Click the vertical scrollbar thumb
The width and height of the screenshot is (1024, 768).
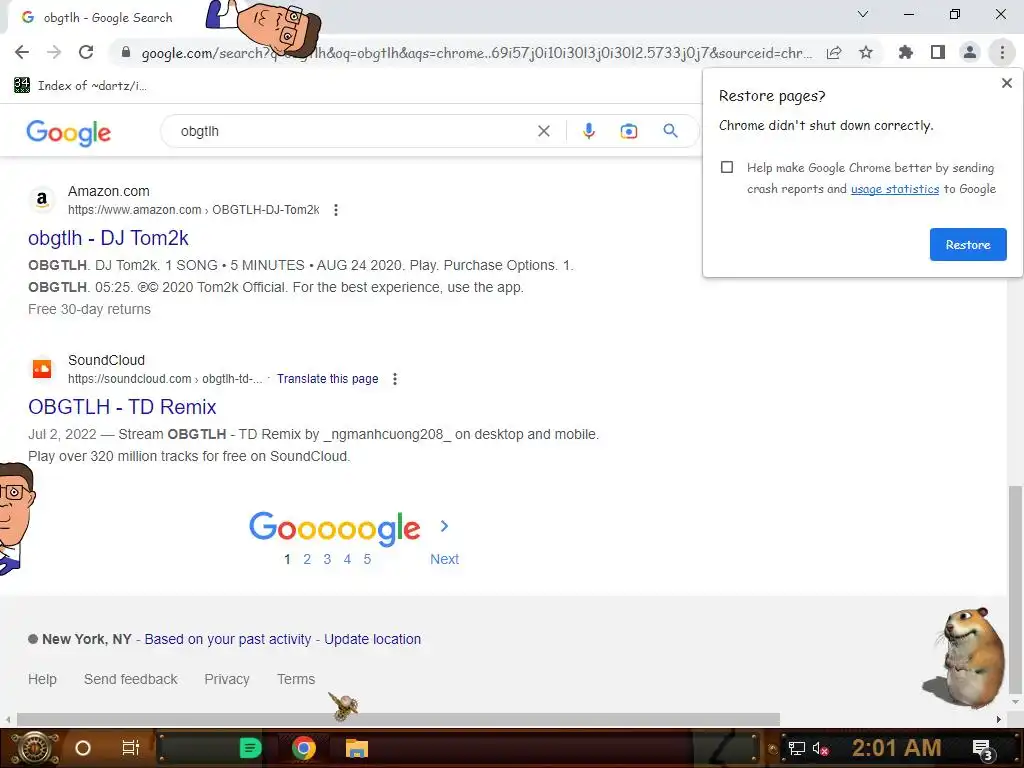coord(1015,589)
